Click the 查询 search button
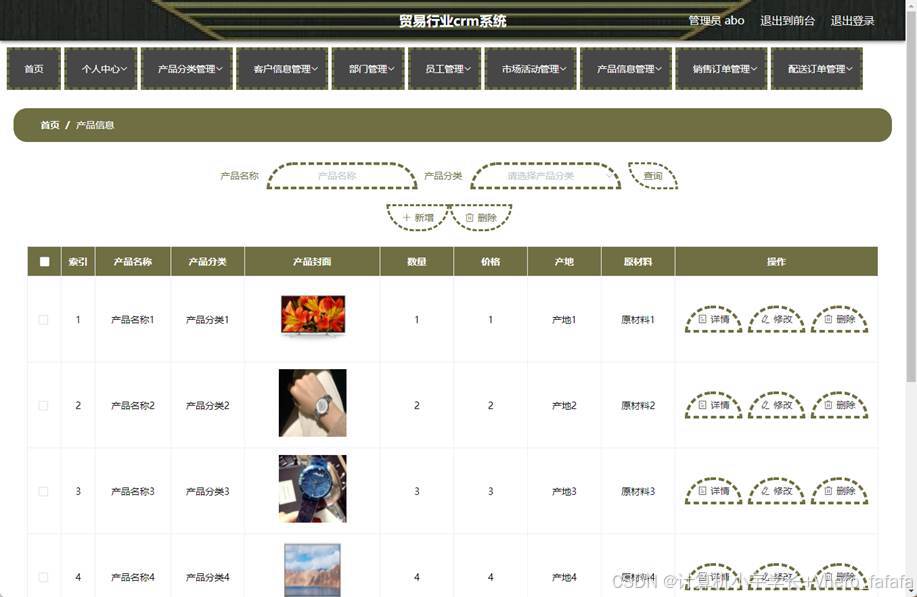Image resolution: width=917 pixels, height=597 pixels. click(x=653, y=176)
